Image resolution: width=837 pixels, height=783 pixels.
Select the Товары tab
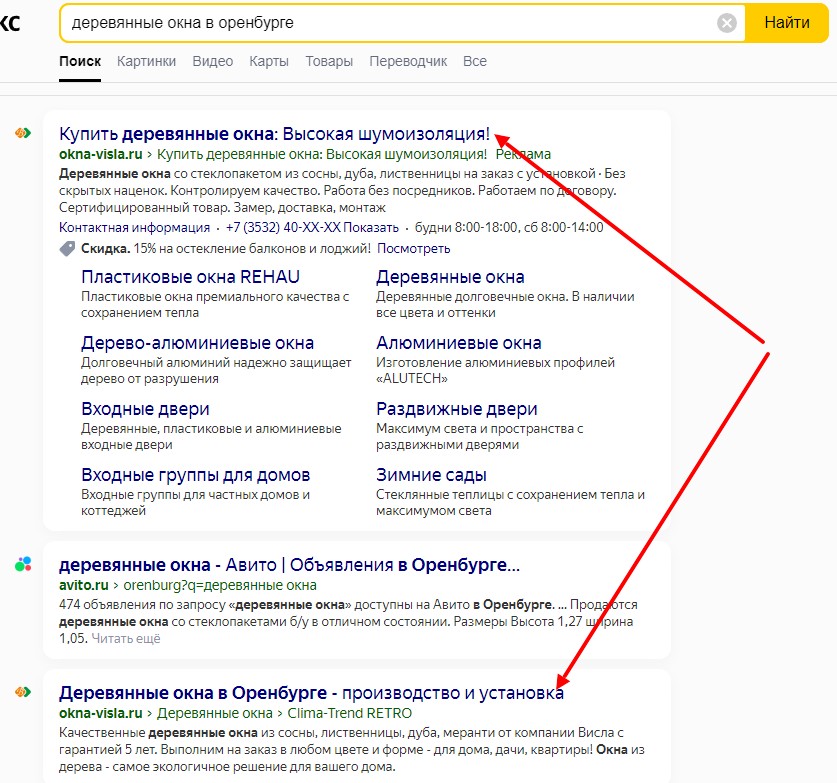329,61
